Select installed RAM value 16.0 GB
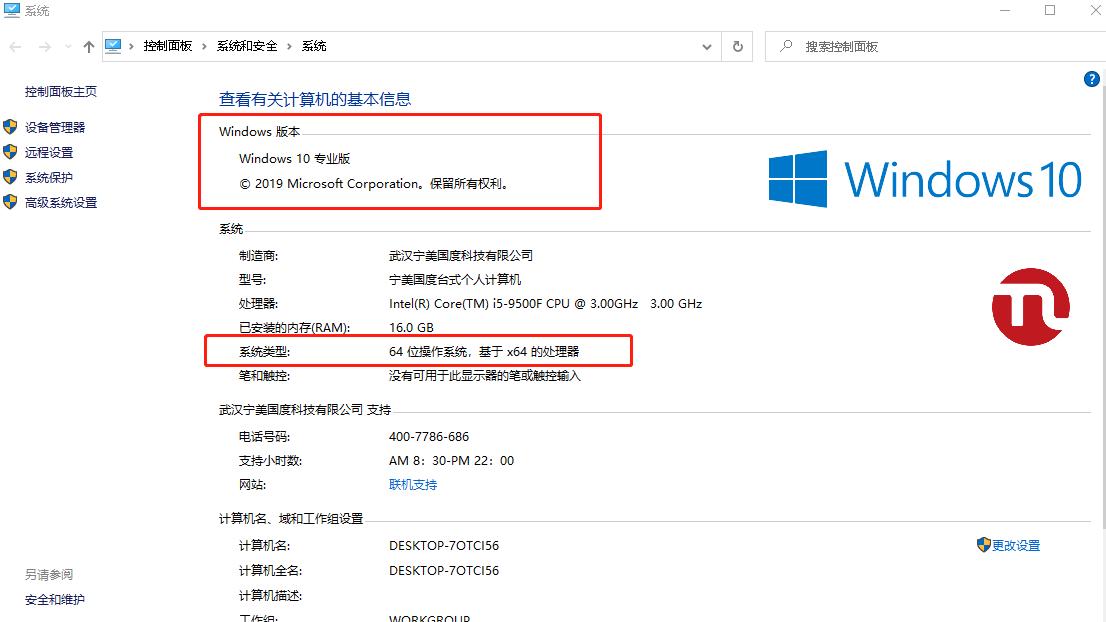Image resolution: width=1106 pixels, height=622 pixels. 411,328
